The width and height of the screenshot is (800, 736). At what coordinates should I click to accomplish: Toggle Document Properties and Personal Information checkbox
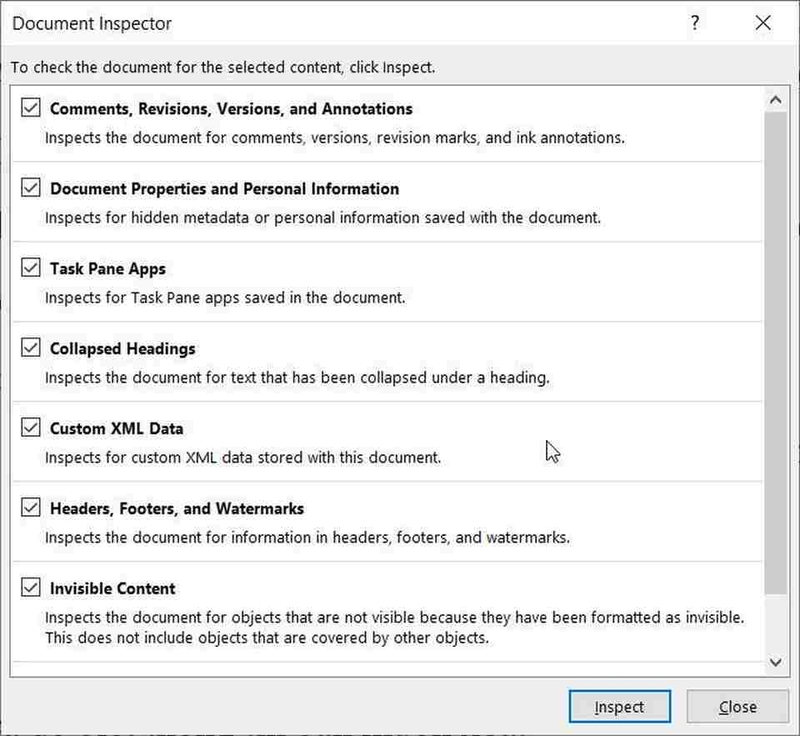pos(30,188)
